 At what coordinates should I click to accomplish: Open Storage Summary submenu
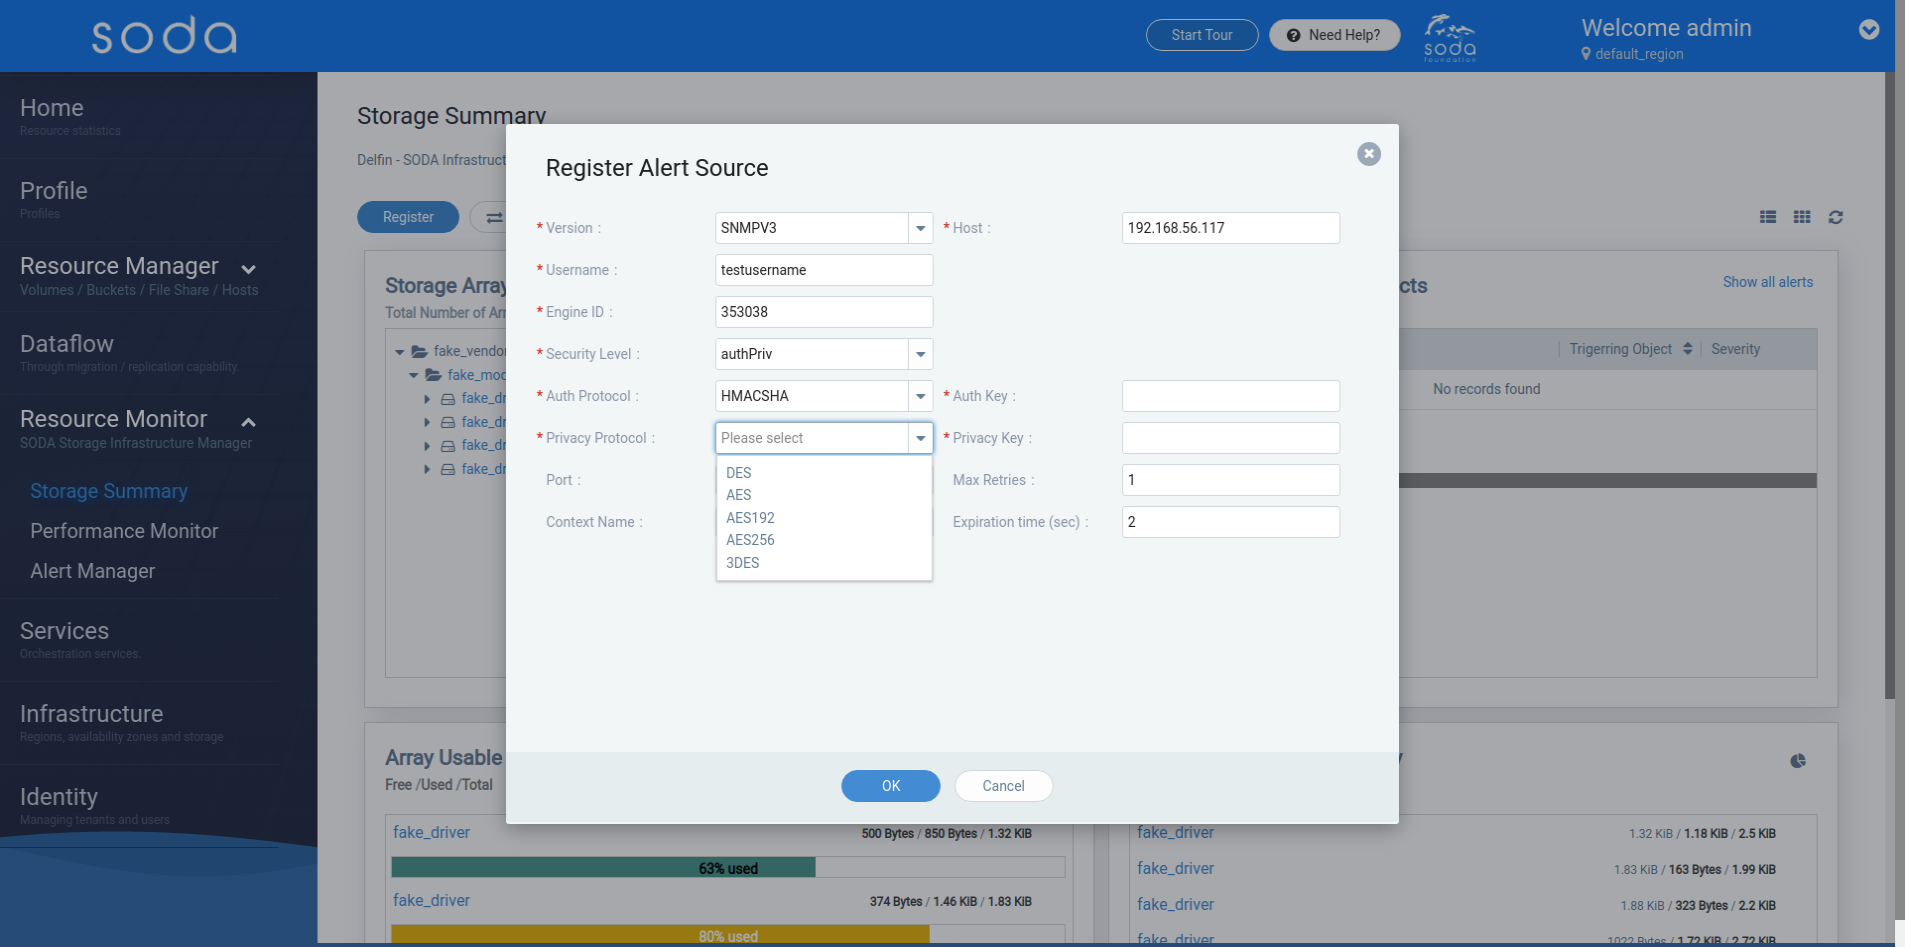[109, 491]
